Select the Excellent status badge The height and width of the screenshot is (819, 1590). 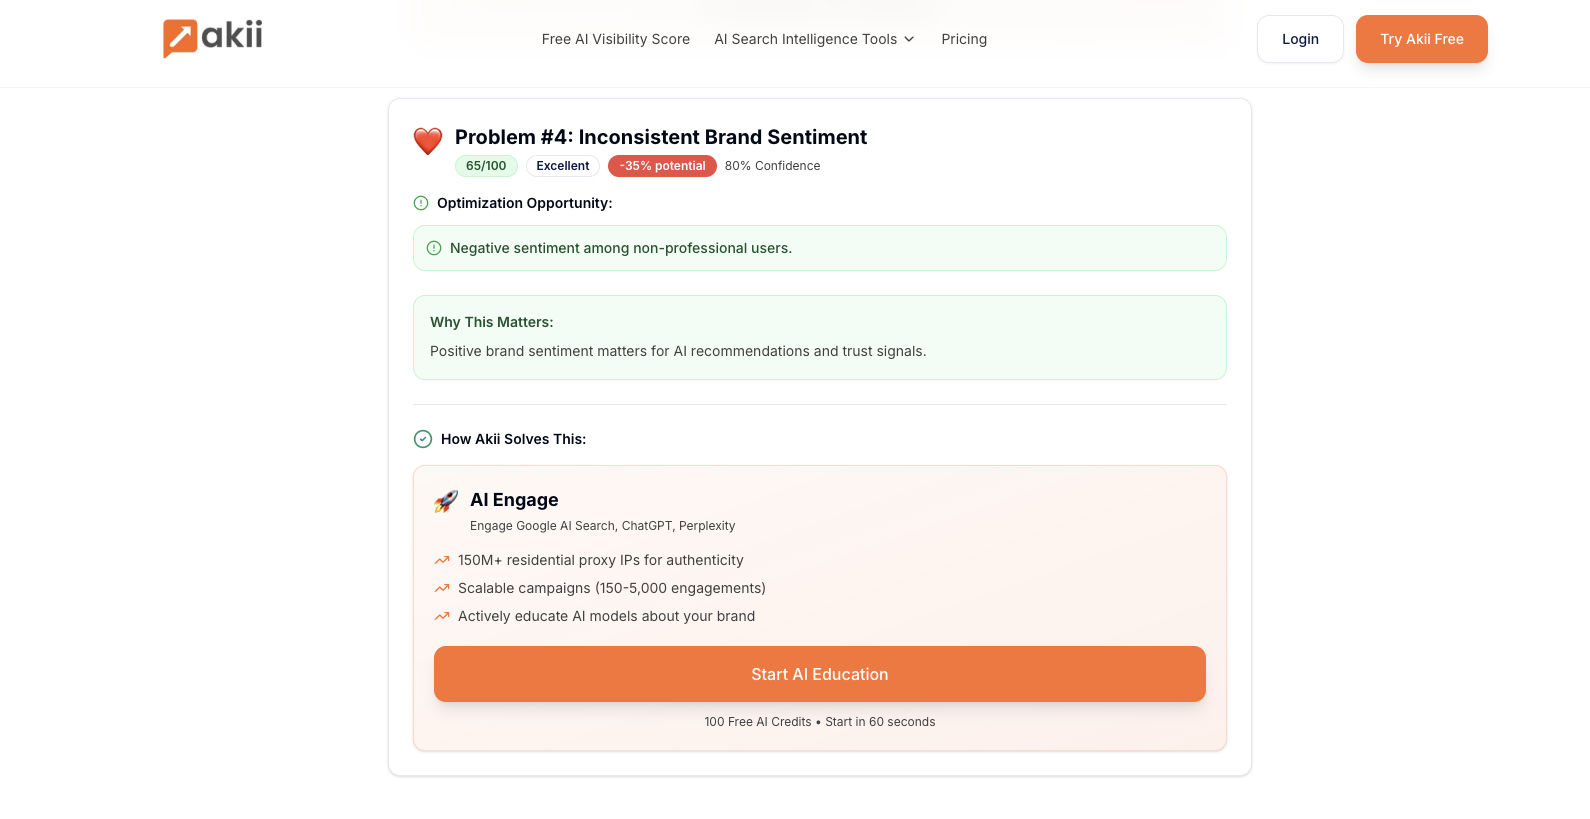[562, 165]
